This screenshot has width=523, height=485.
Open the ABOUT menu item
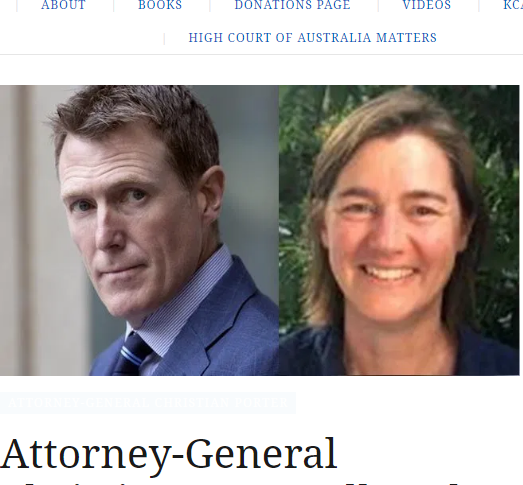(63, 5)
